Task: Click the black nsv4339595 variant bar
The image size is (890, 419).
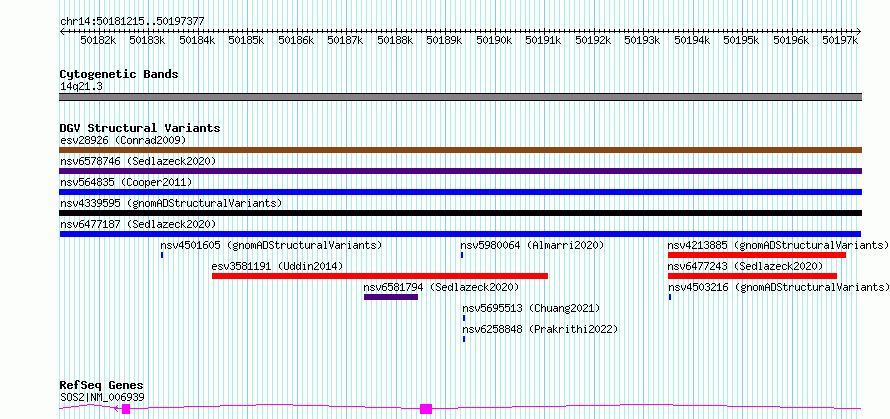Action: 460,213
